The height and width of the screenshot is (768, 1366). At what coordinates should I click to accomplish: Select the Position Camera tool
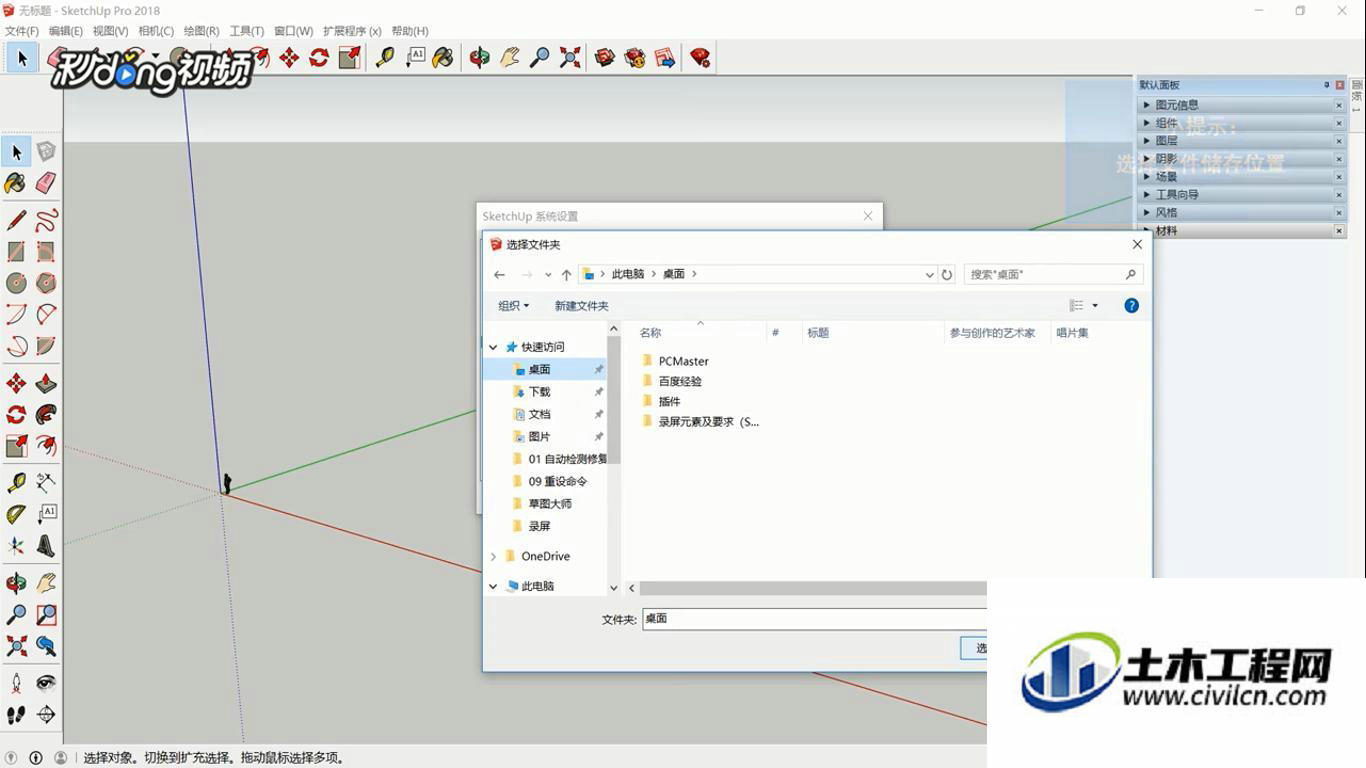click(x=16, y=683)
